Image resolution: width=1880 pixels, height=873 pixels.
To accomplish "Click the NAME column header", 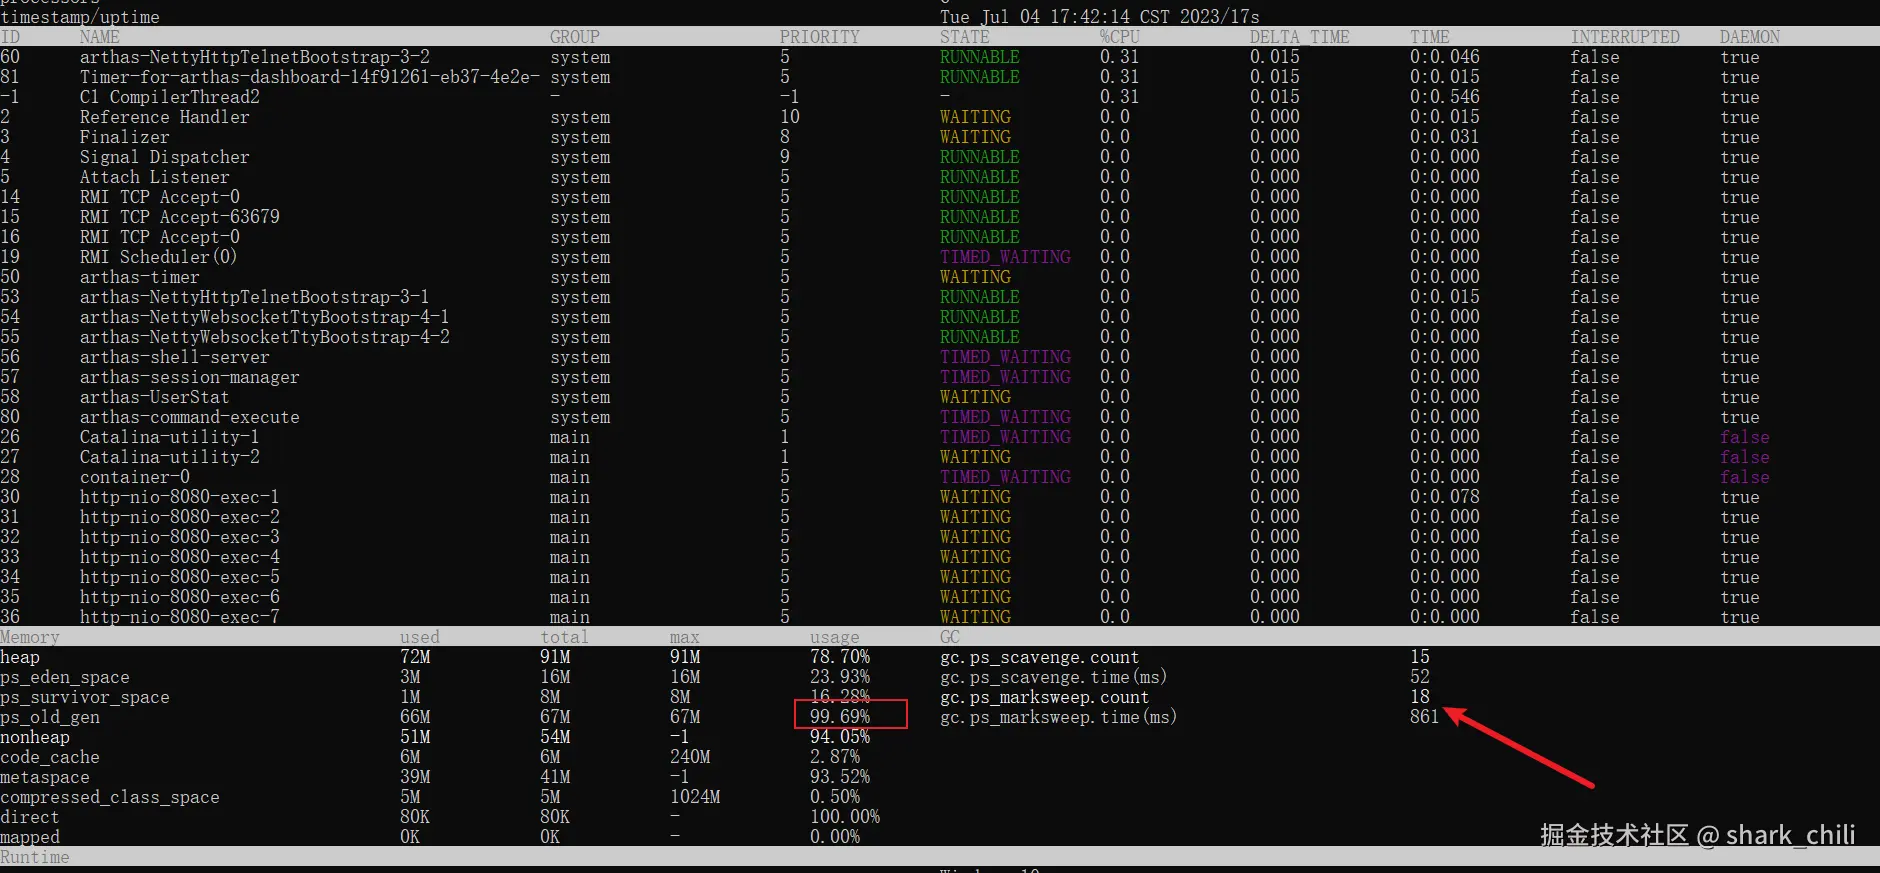I will (x=100, y=37).
